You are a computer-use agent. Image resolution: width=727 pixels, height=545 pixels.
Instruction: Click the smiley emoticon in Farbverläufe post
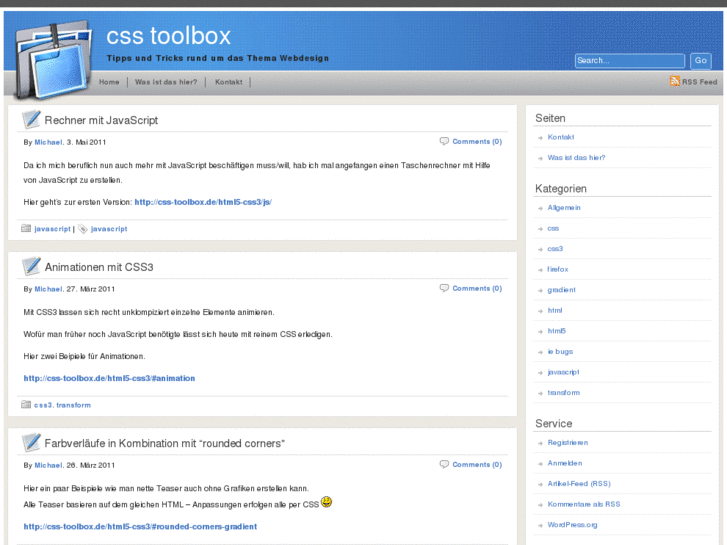(x=326, y=502)
